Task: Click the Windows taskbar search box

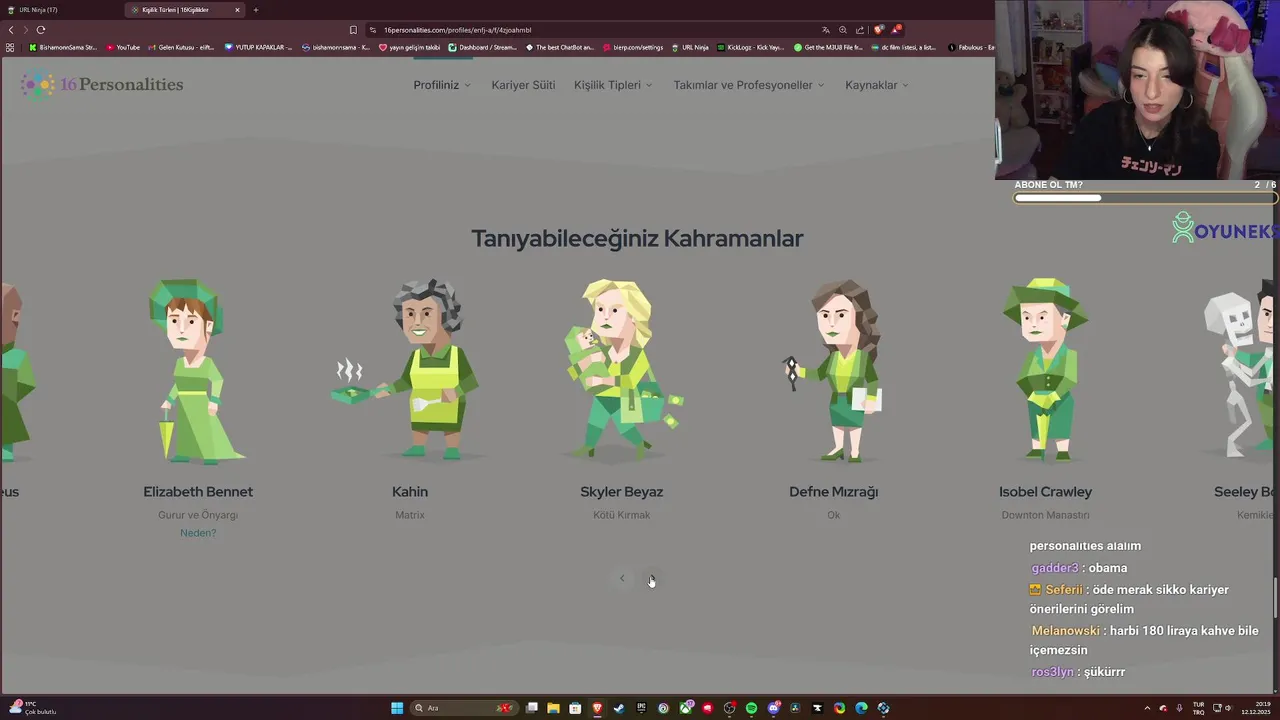Action: [464, 708]
